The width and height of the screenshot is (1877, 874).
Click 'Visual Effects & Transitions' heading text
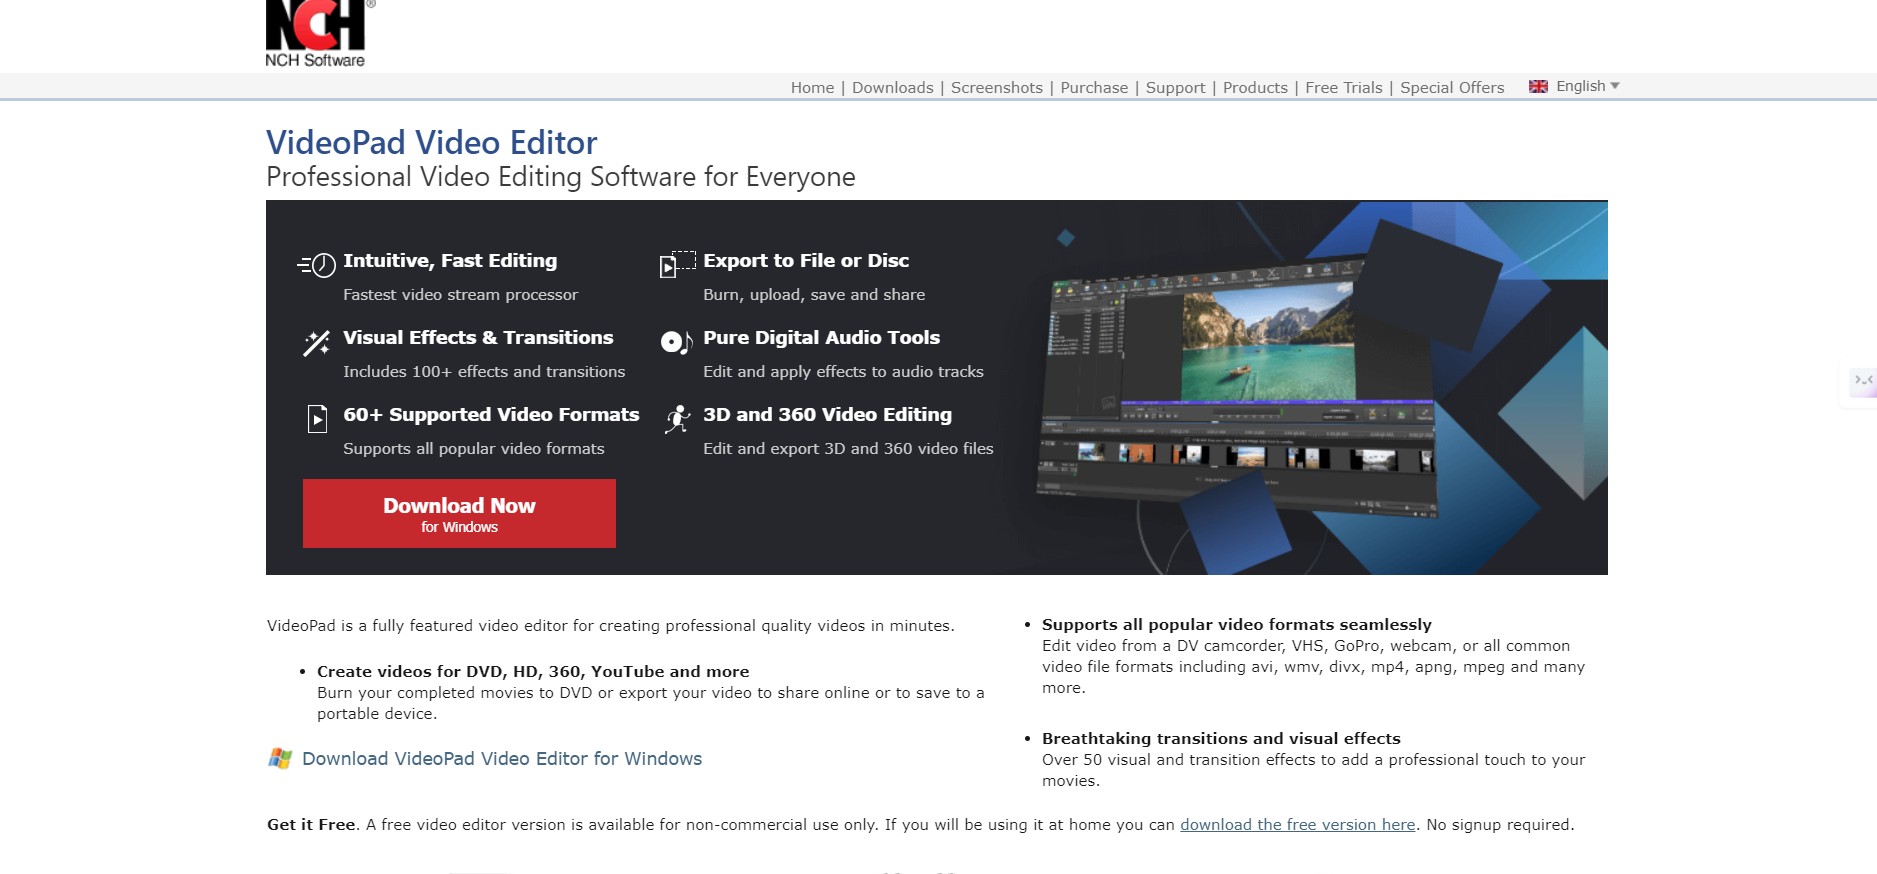point(478,338)
